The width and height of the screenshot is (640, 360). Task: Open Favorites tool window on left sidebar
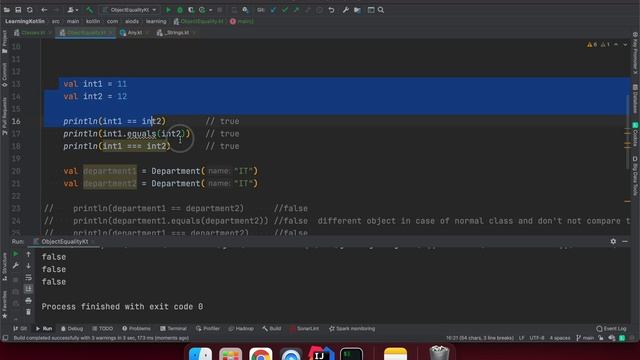tap(4, 304)
